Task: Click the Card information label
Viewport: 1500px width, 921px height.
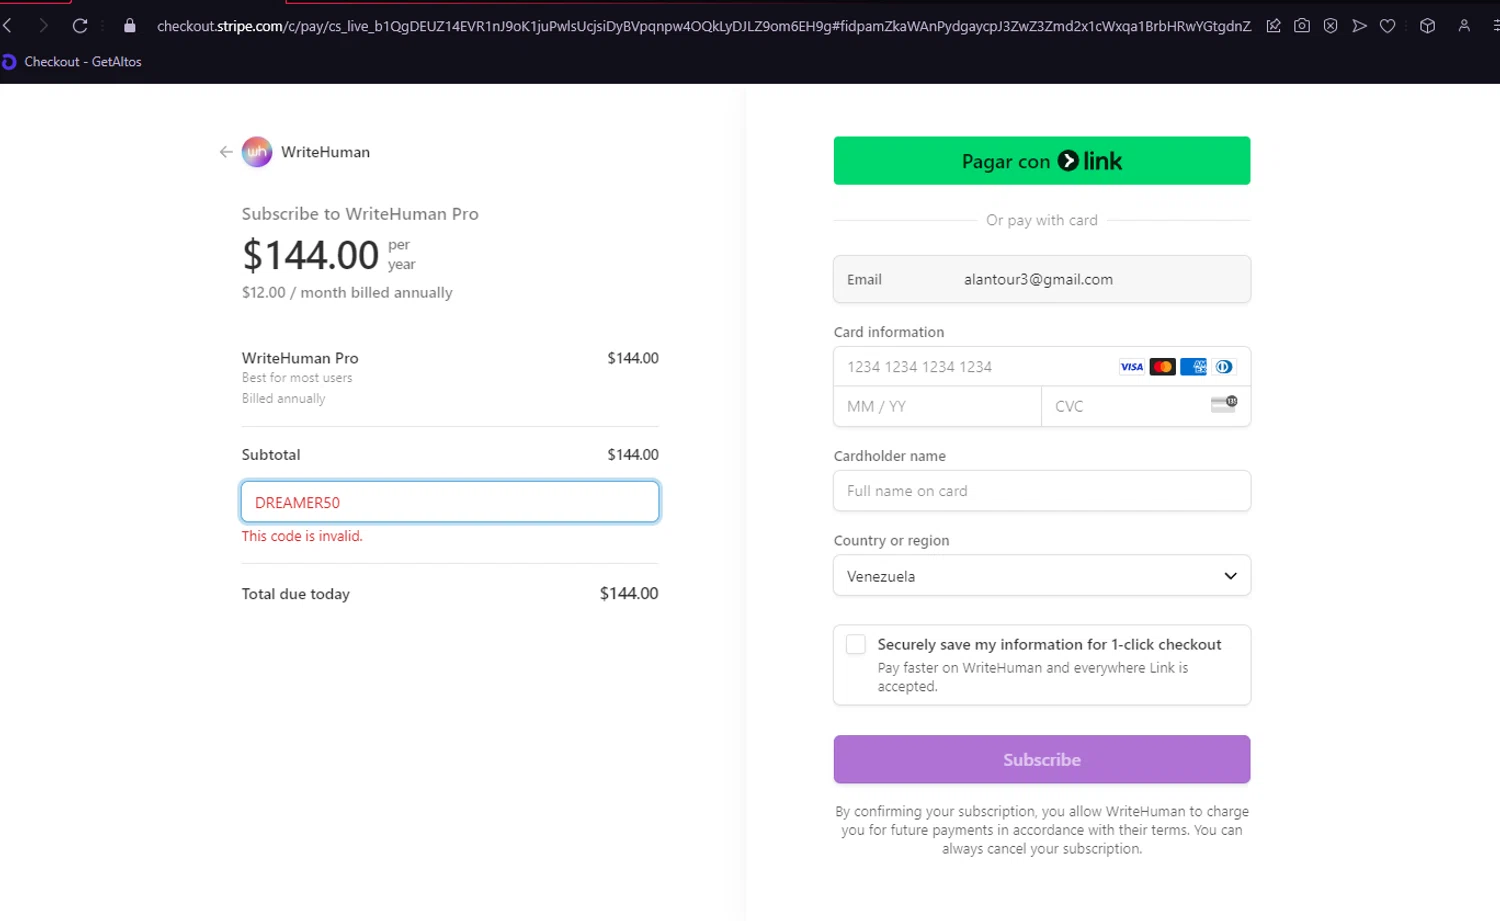Action: click(x=889, y=332)
